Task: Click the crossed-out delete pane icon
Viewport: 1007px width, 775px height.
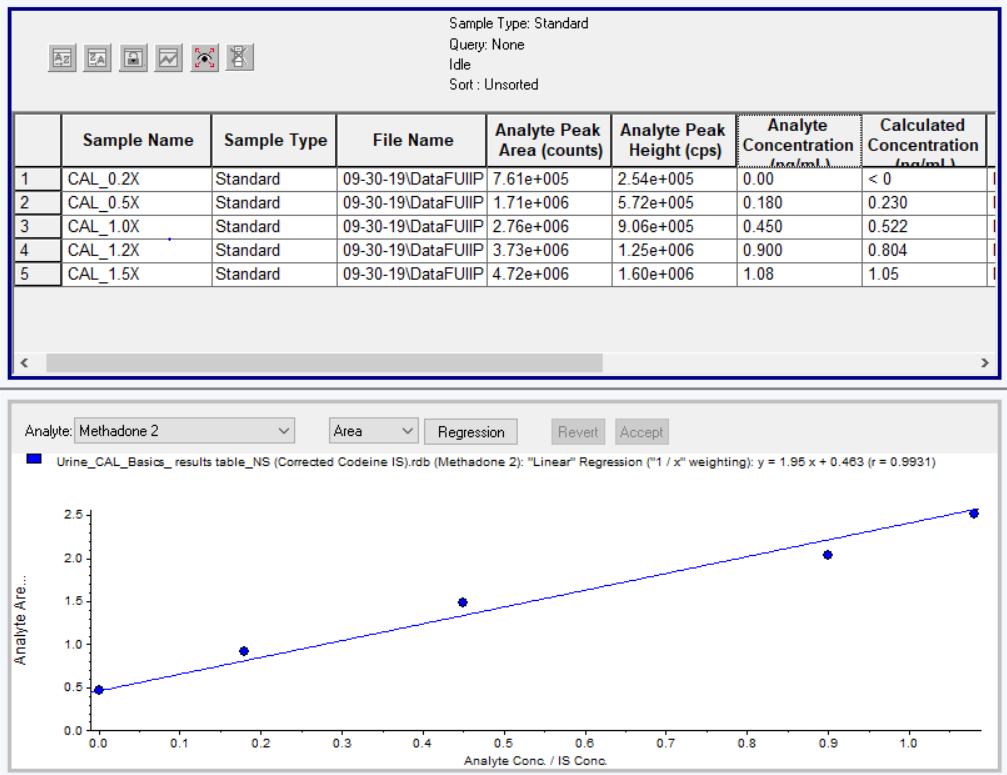Action: (x=239, y=59)
